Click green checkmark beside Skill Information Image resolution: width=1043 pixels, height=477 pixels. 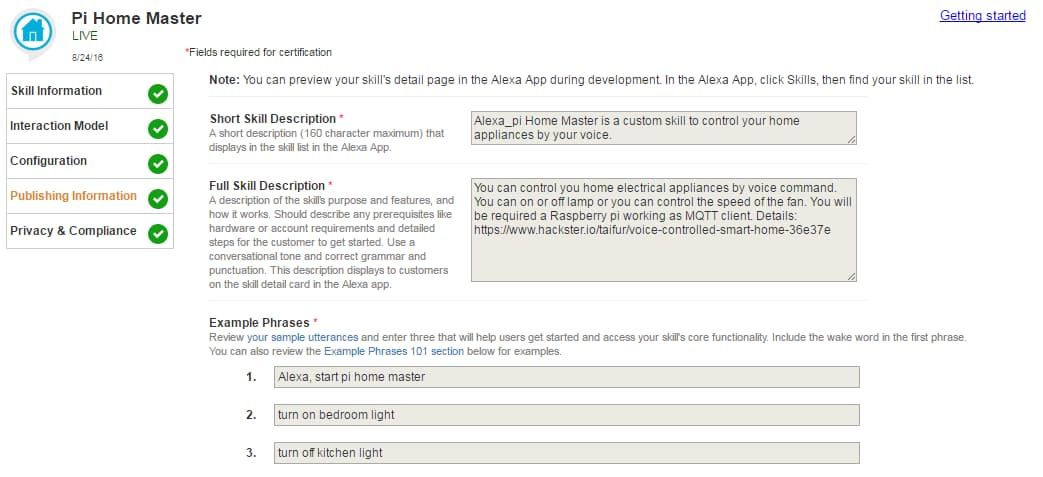pyautogui.click(x=157, y=94)
